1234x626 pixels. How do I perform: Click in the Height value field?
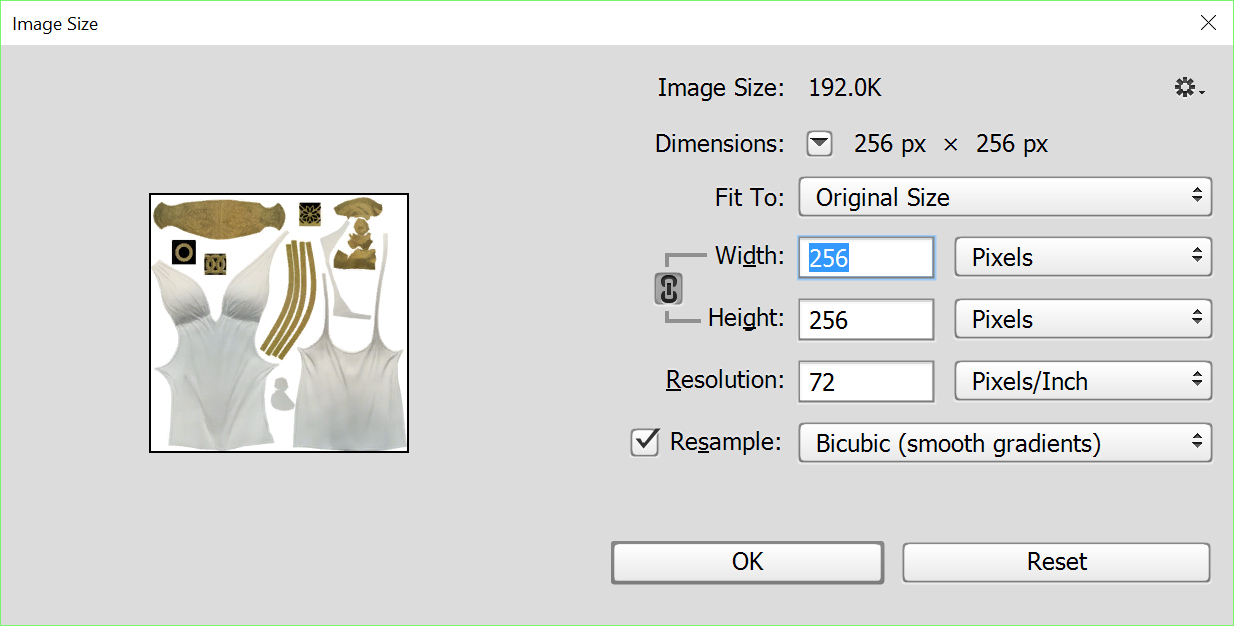click(866, 320)
